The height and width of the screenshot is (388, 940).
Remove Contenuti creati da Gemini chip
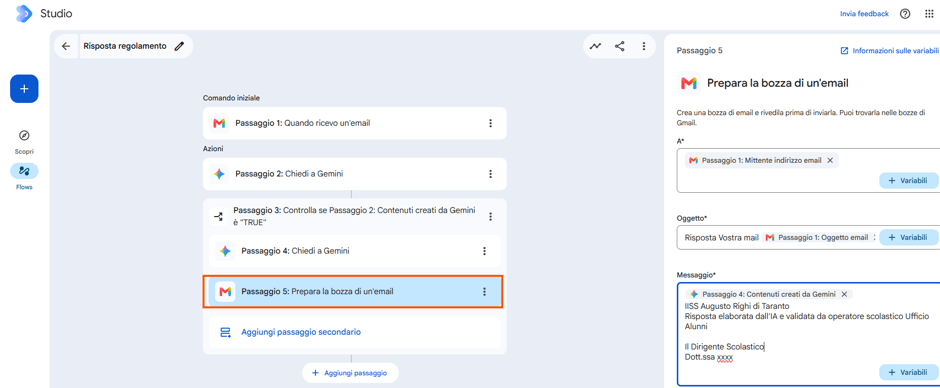(x=843, y=294)
